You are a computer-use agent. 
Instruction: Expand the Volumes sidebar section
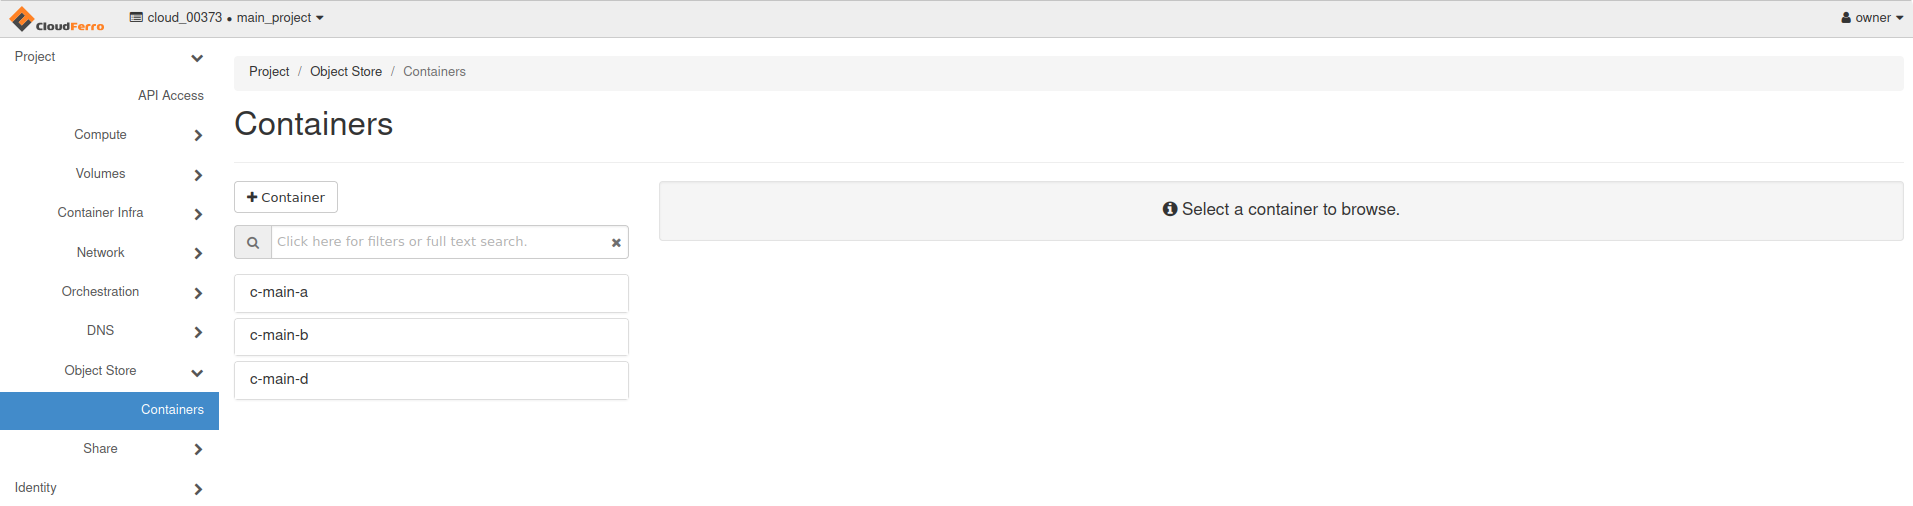point(198,175)
